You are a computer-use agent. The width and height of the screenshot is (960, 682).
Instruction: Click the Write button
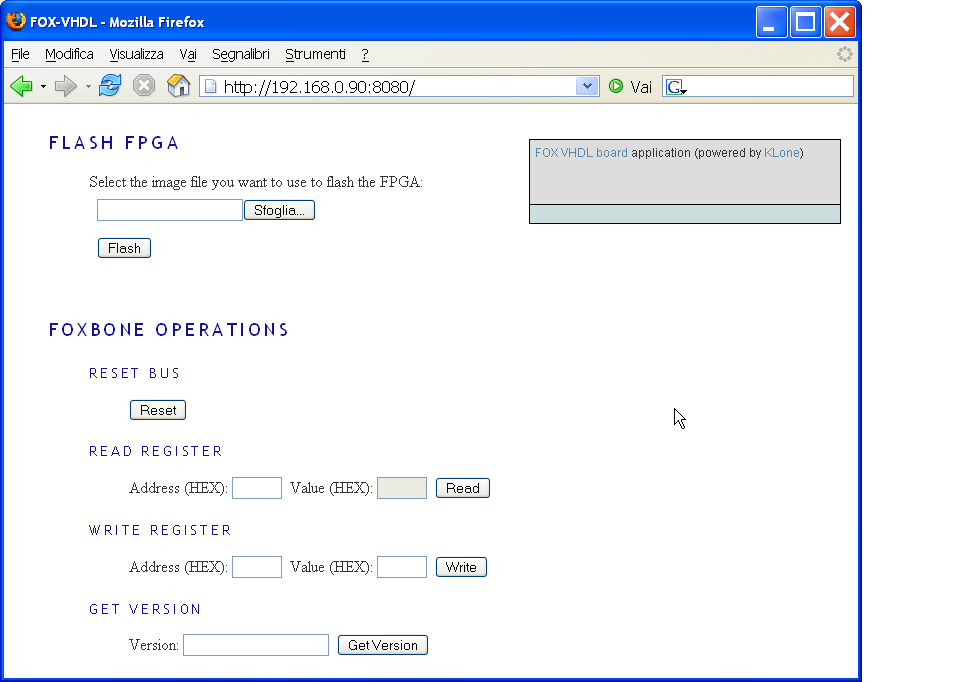click(x=461, y=567)
